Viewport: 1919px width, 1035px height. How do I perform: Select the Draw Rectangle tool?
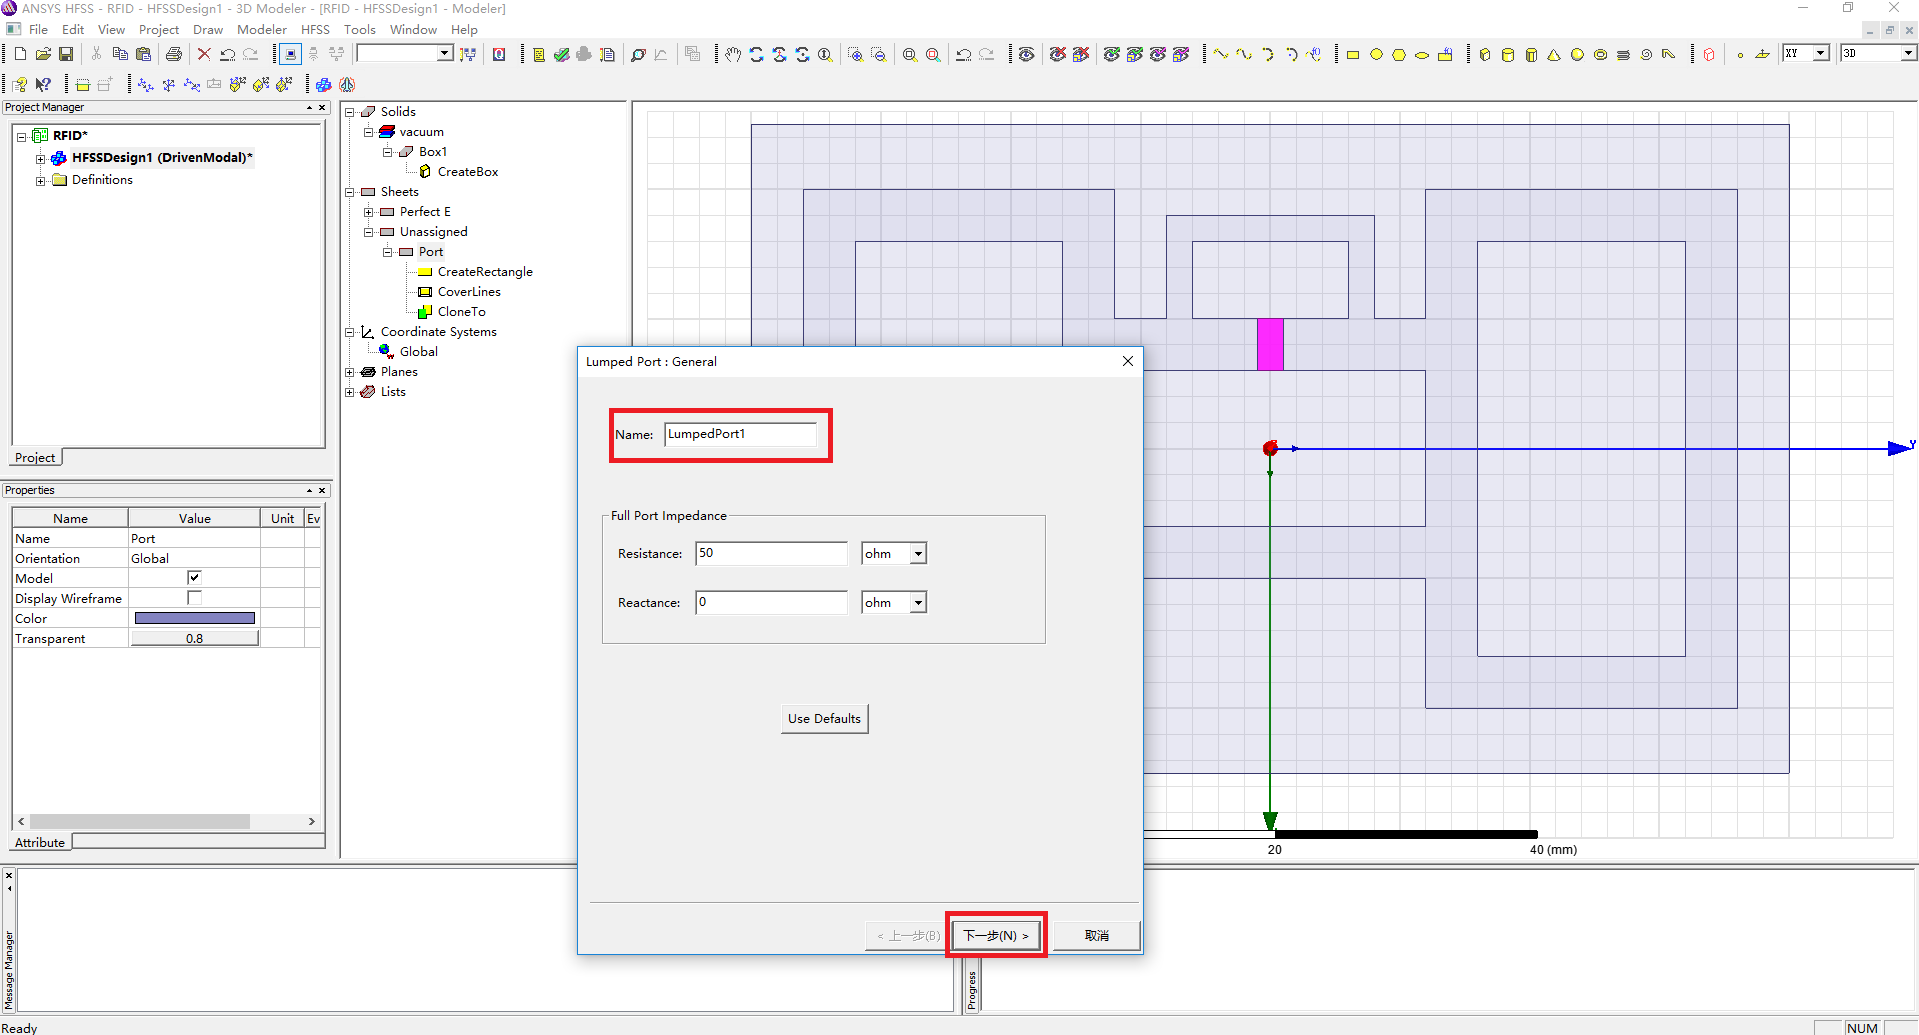[1353, 54]
